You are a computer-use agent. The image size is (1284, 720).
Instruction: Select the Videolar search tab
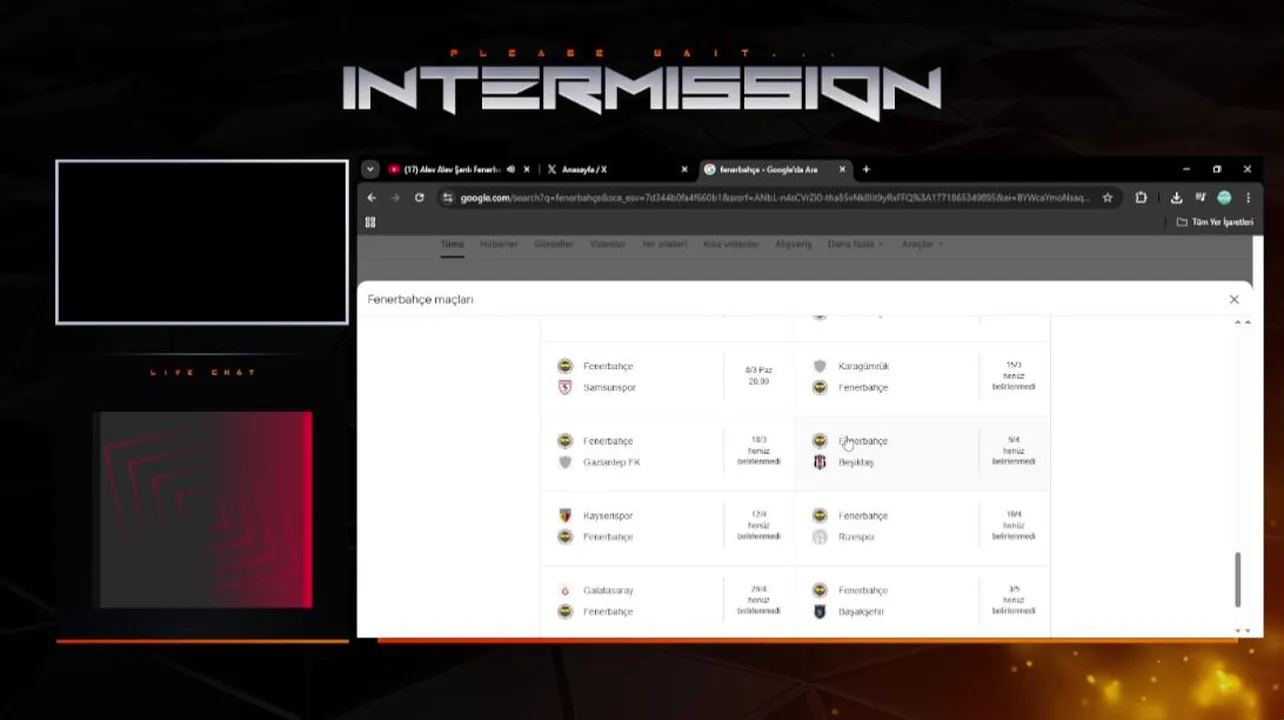pos(607,244)
